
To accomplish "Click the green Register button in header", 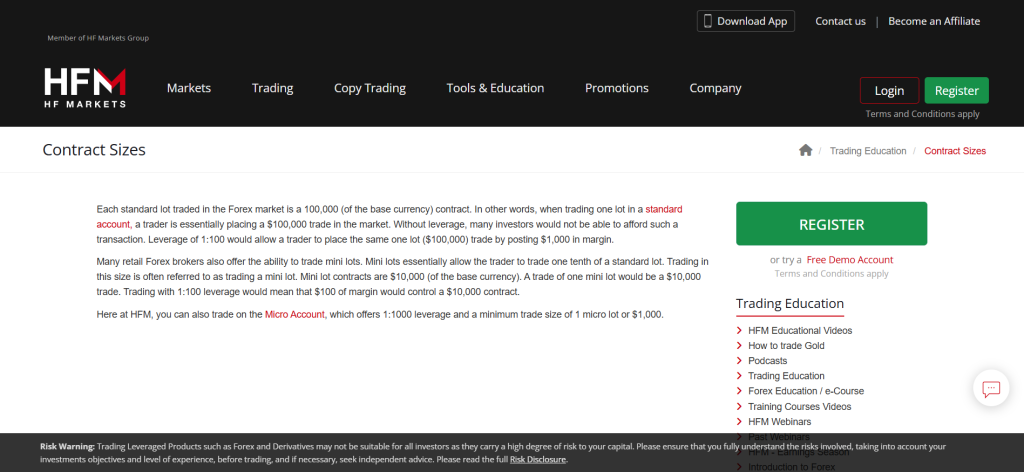I will pyautogui.click(x=956, y=90).
